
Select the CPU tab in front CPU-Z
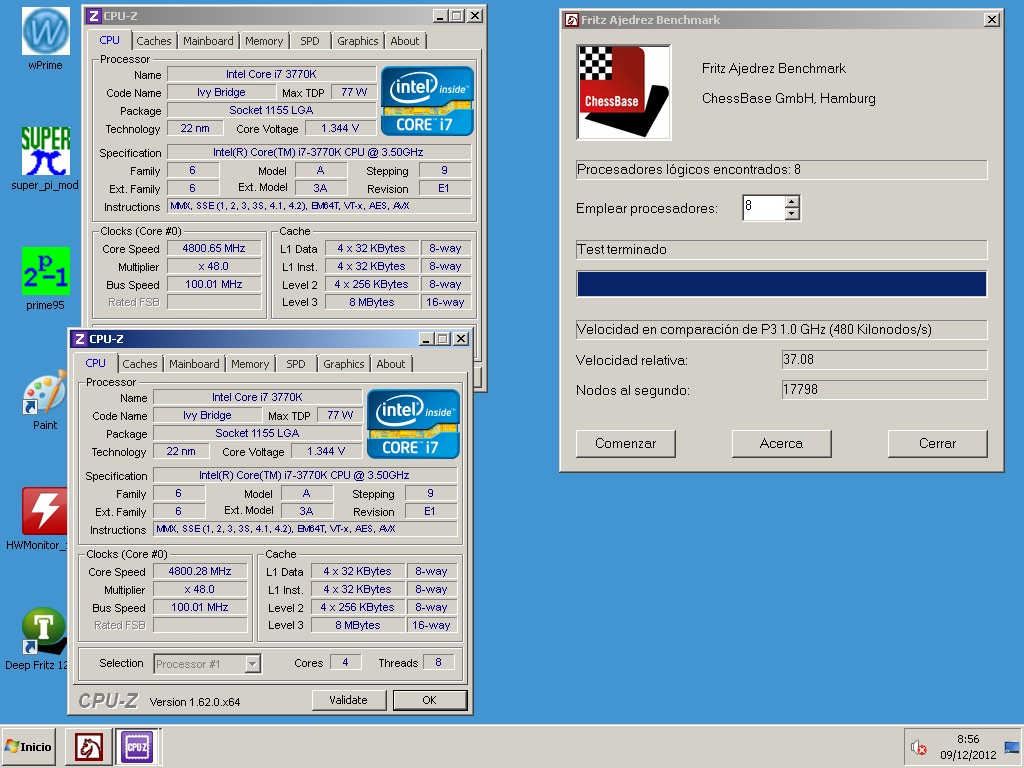[x=95, y=363]
